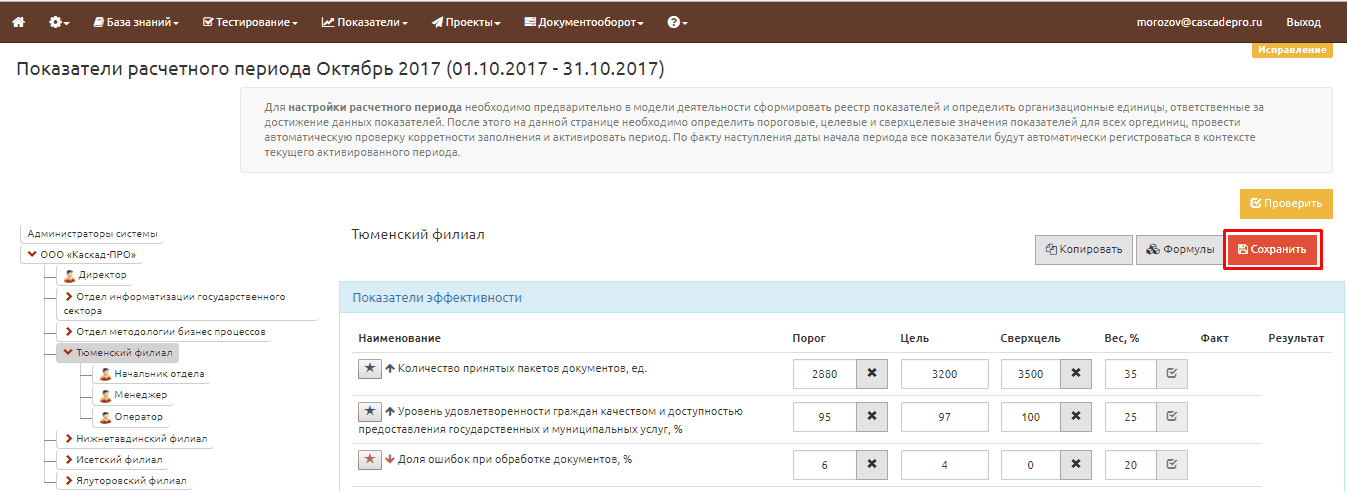Toggle star for Количество принятых пакетов документов
Viewport: 1347px width, 492px height.
click(369, 368)
